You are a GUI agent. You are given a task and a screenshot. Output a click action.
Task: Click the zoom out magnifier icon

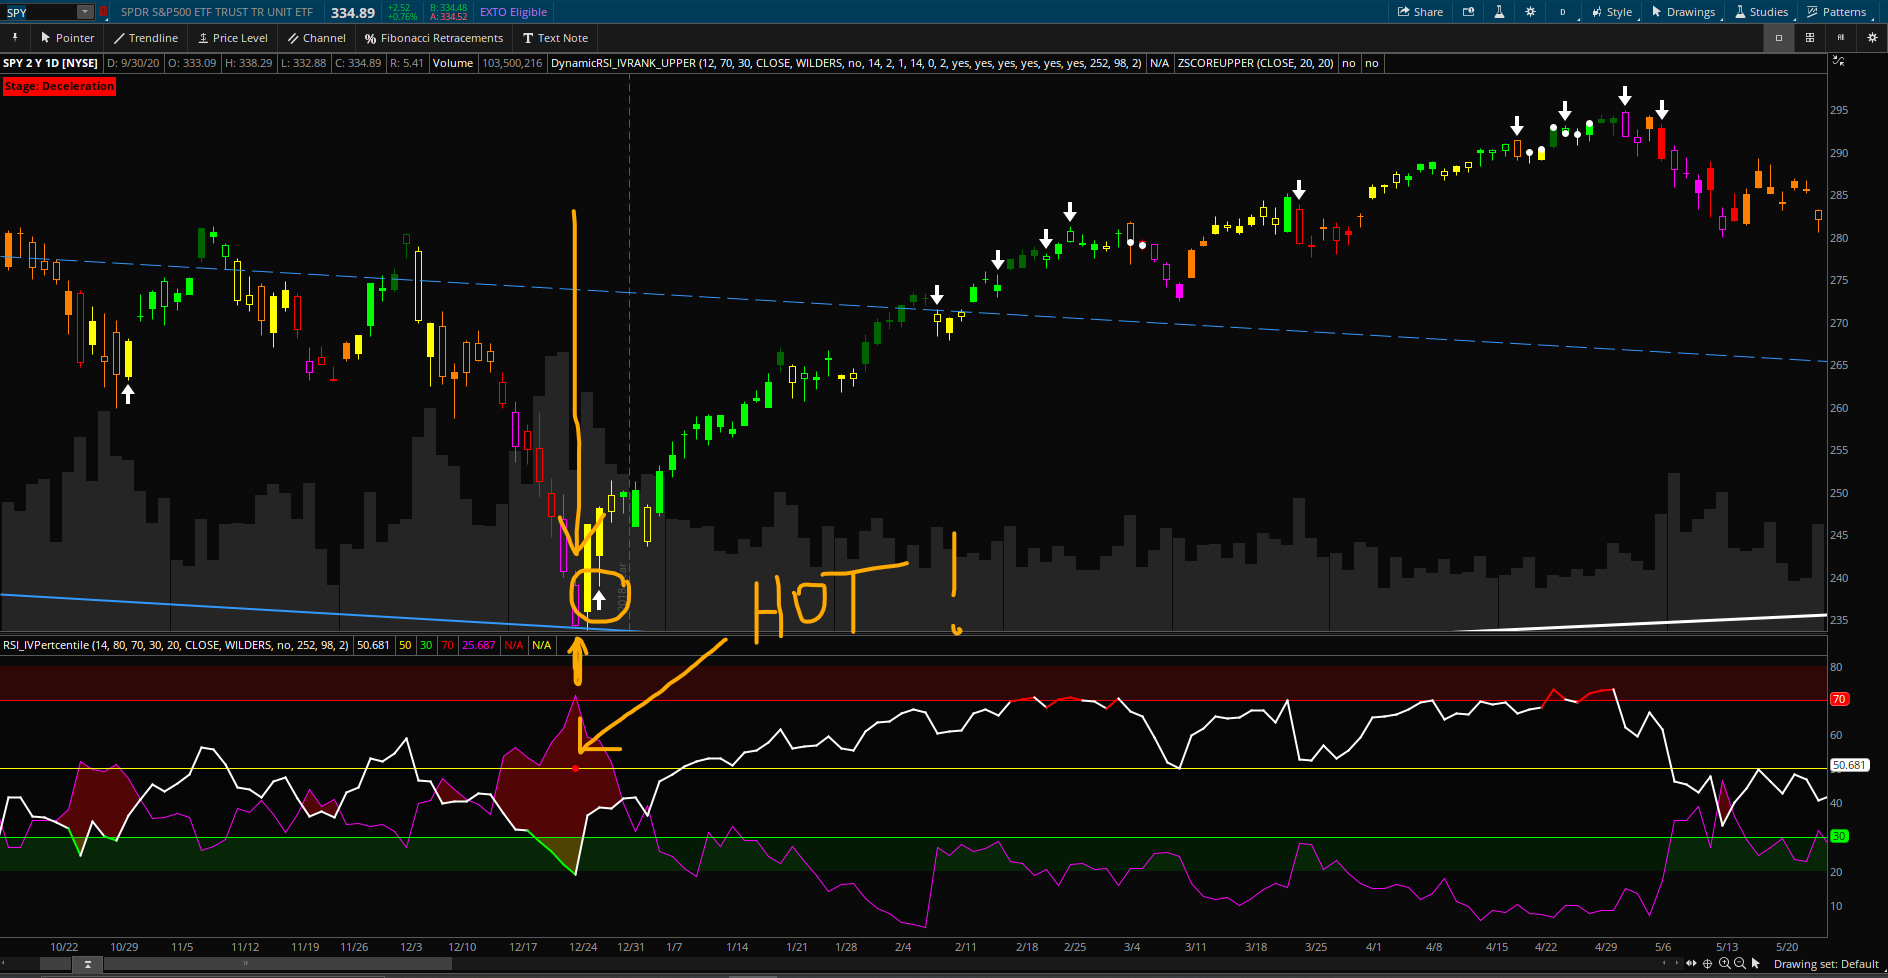tap(1740, 964)
